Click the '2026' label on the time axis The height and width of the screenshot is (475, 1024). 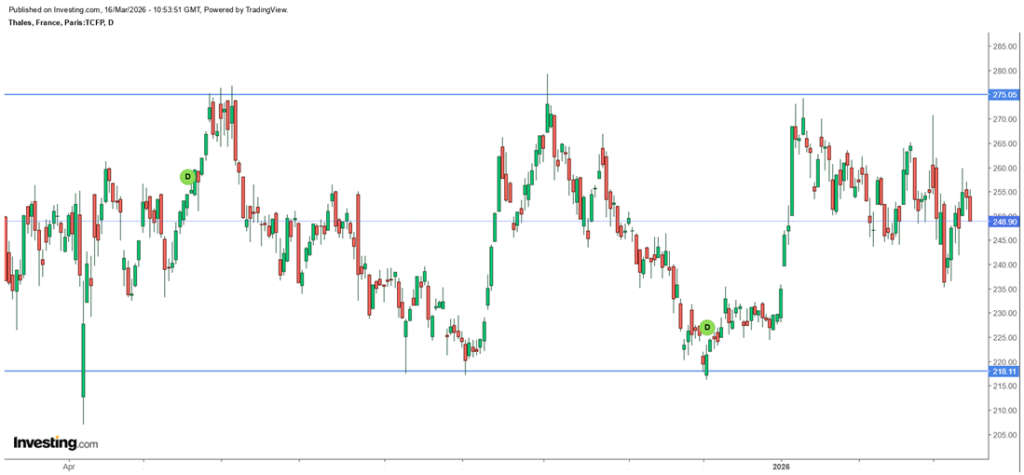tap(781, 466)
